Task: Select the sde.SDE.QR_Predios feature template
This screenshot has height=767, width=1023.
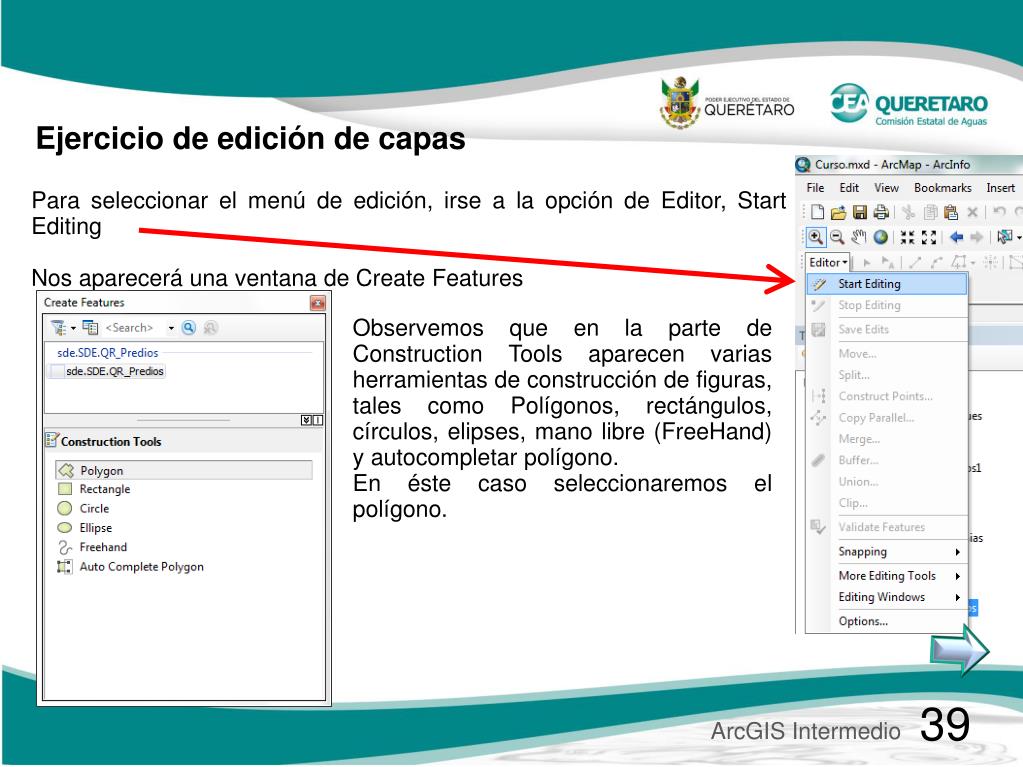Action: pos(108,371)
